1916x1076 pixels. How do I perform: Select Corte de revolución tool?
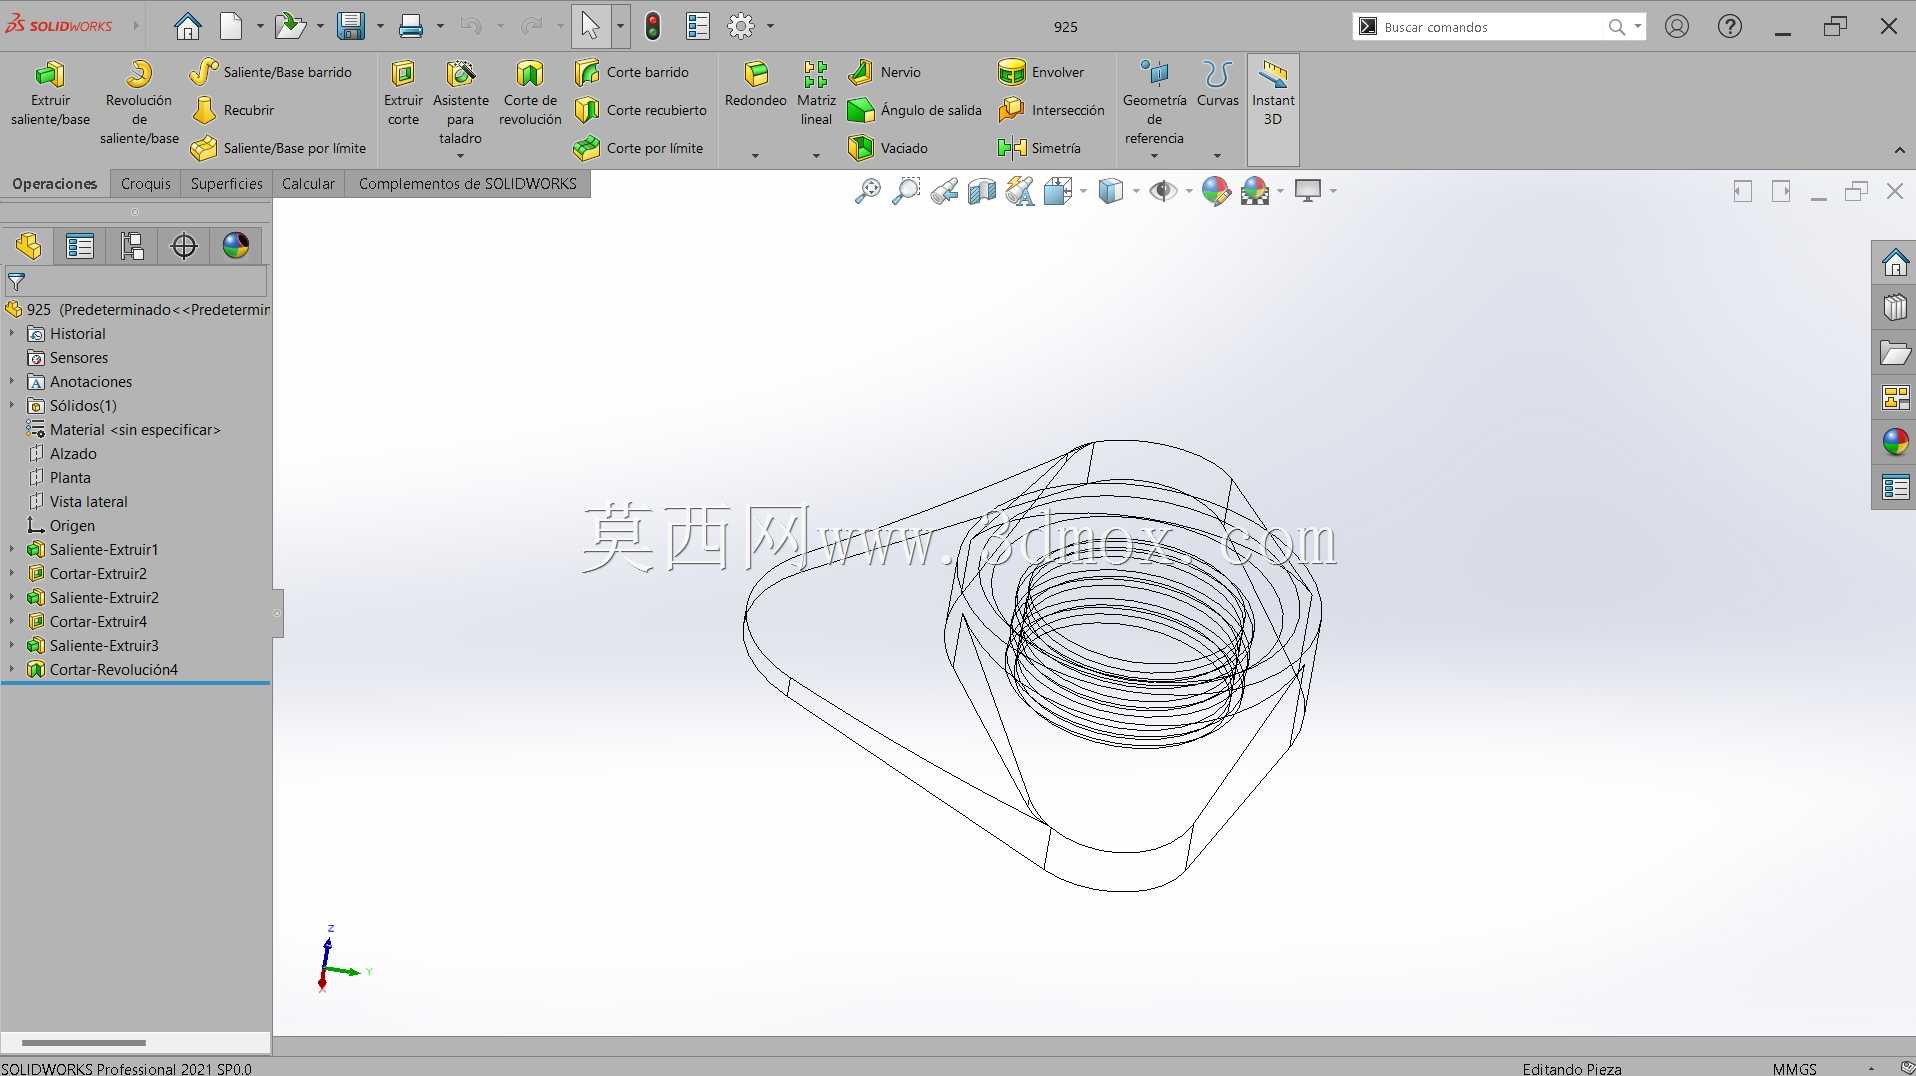coord(530,93)
